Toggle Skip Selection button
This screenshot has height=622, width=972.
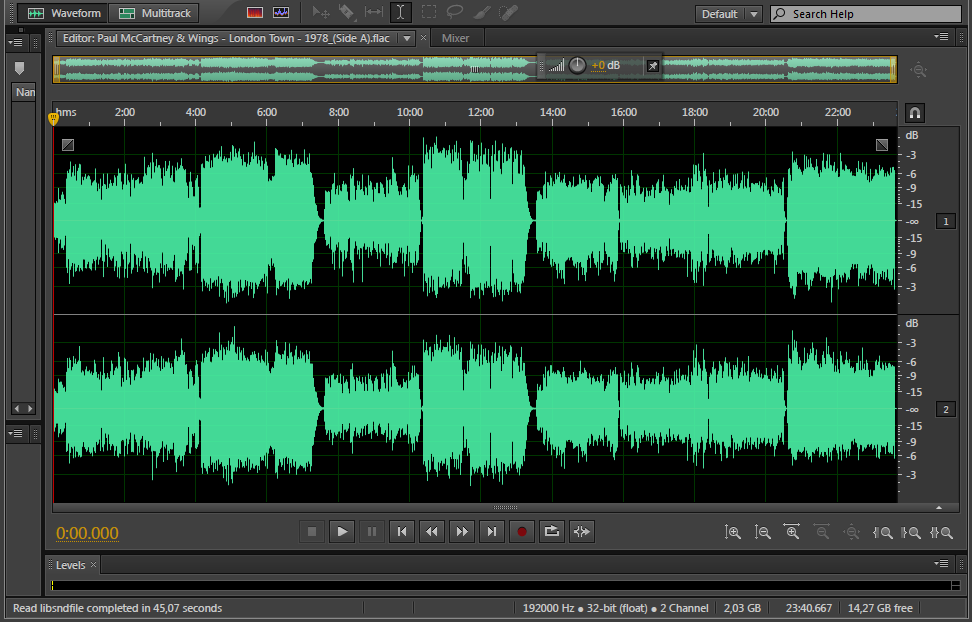point(581,531)
